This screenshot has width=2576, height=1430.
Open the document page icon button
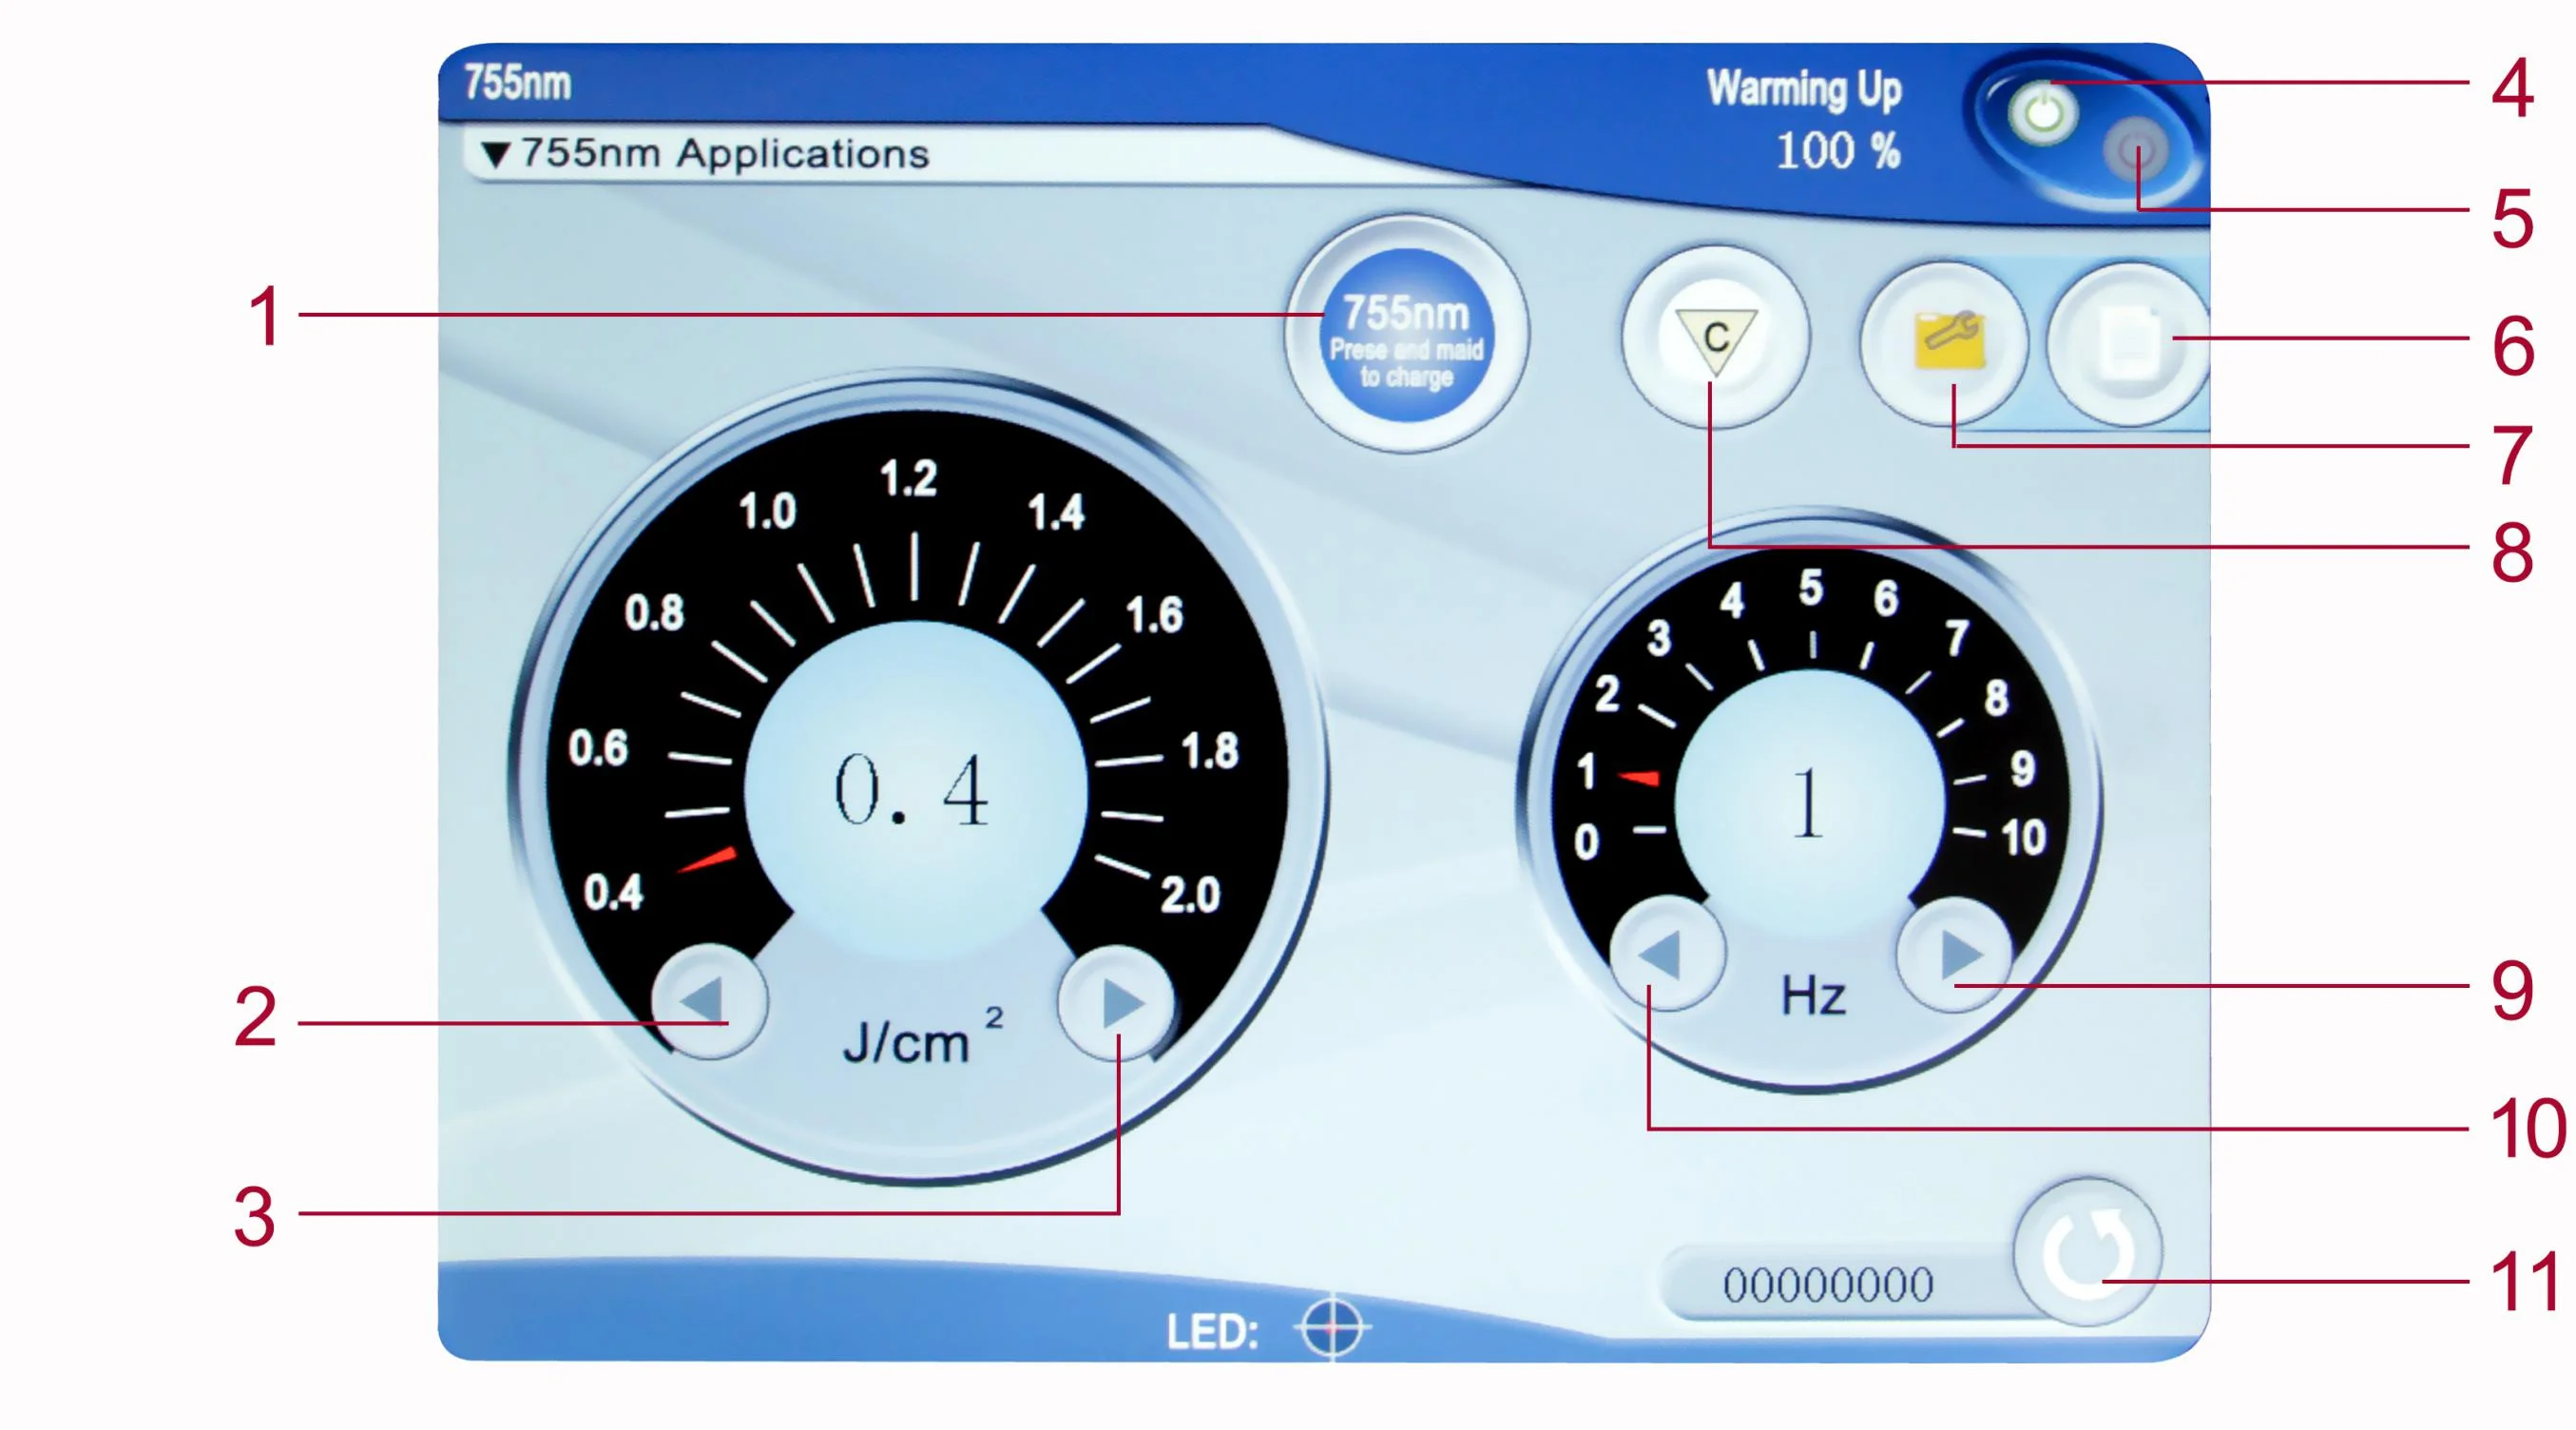click(x=2127, y=343)
